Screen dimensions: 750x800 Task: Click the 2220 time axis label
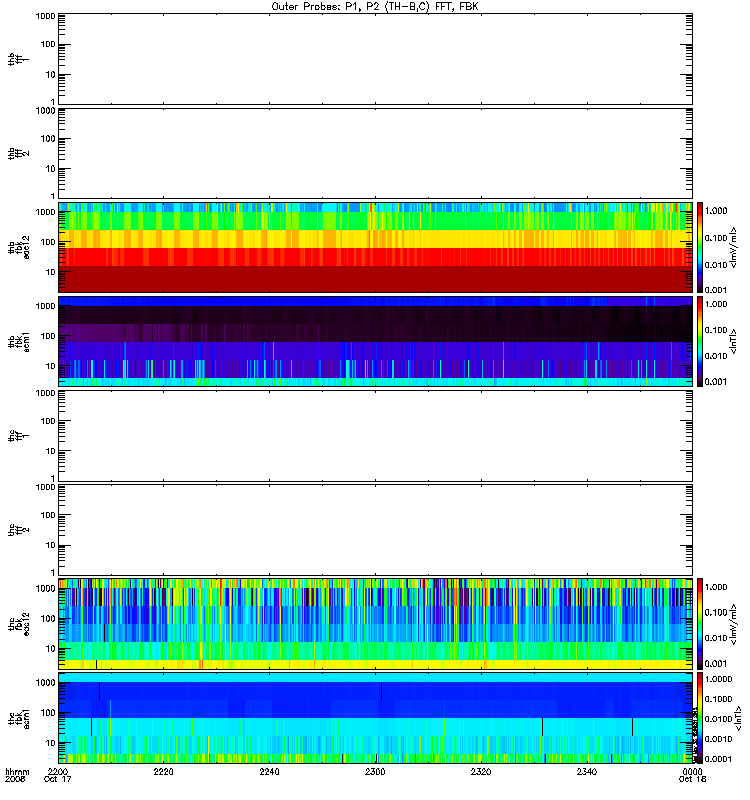tap(164, 772)
